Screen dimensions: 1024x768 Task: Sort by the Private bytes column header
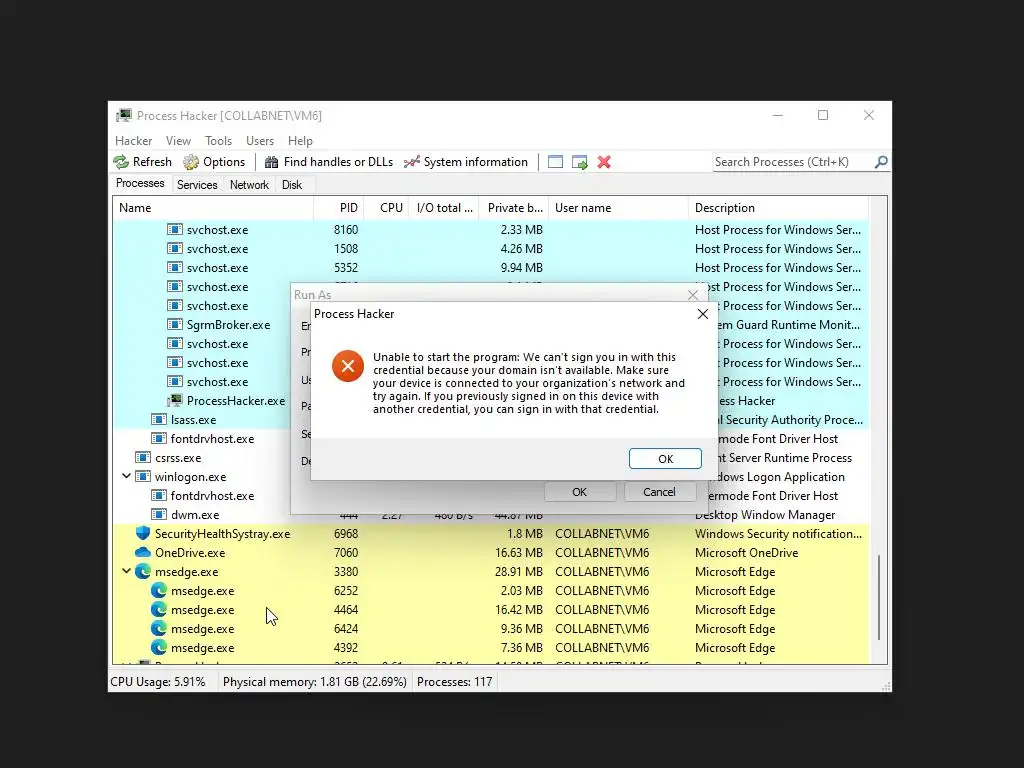pyautogui.click(x=514, y=208)
